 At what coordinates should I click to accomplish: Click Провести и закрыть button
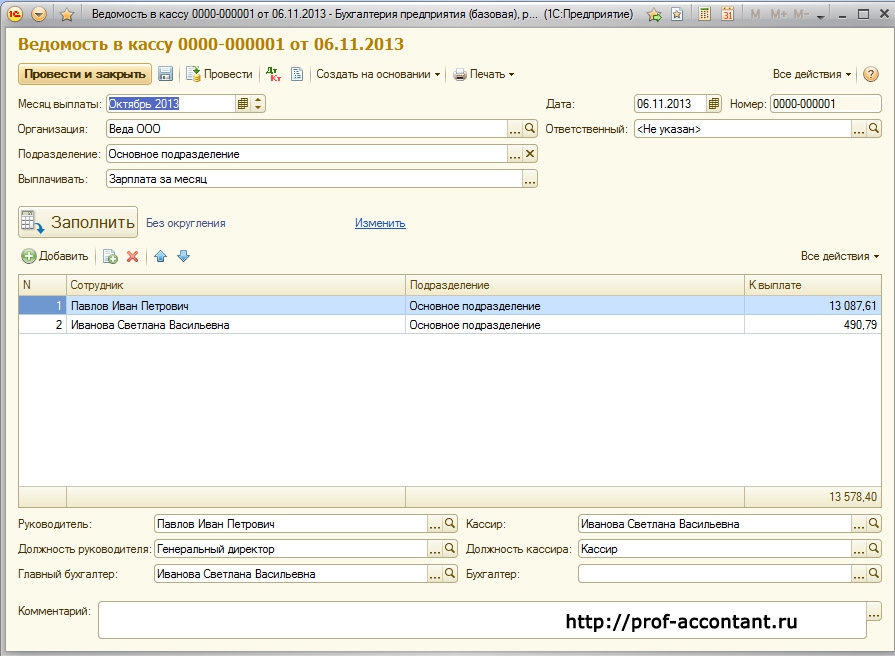coord(84,74)
